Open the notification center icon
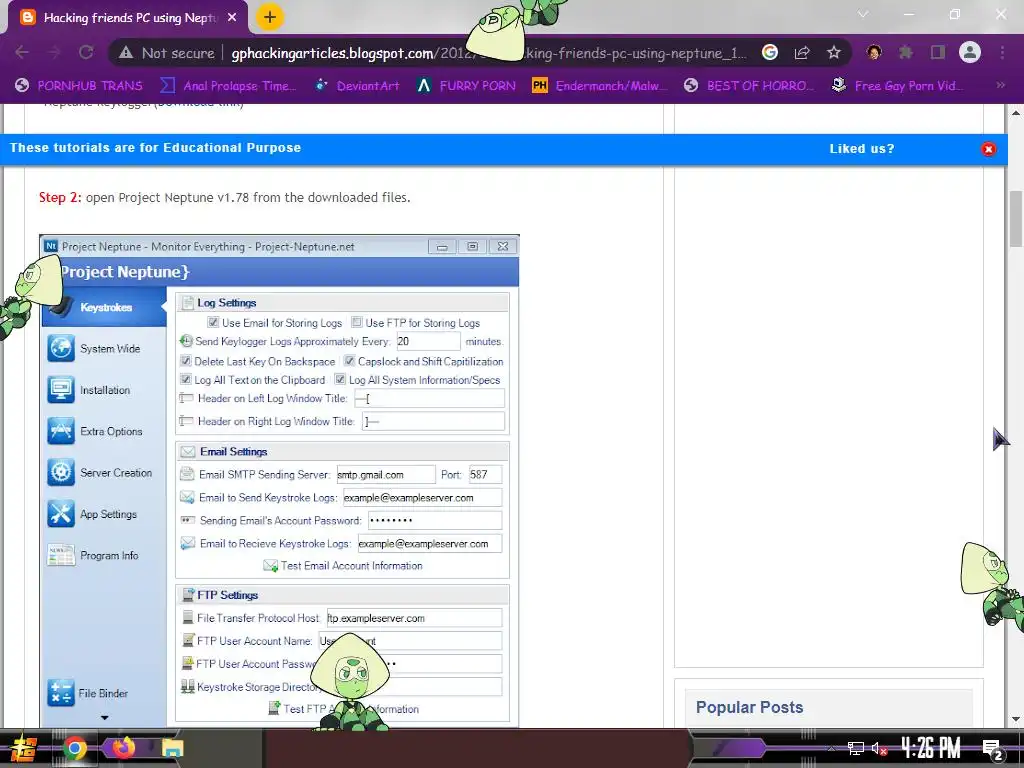Viewport: 1024px width, 768px height. 992,749
